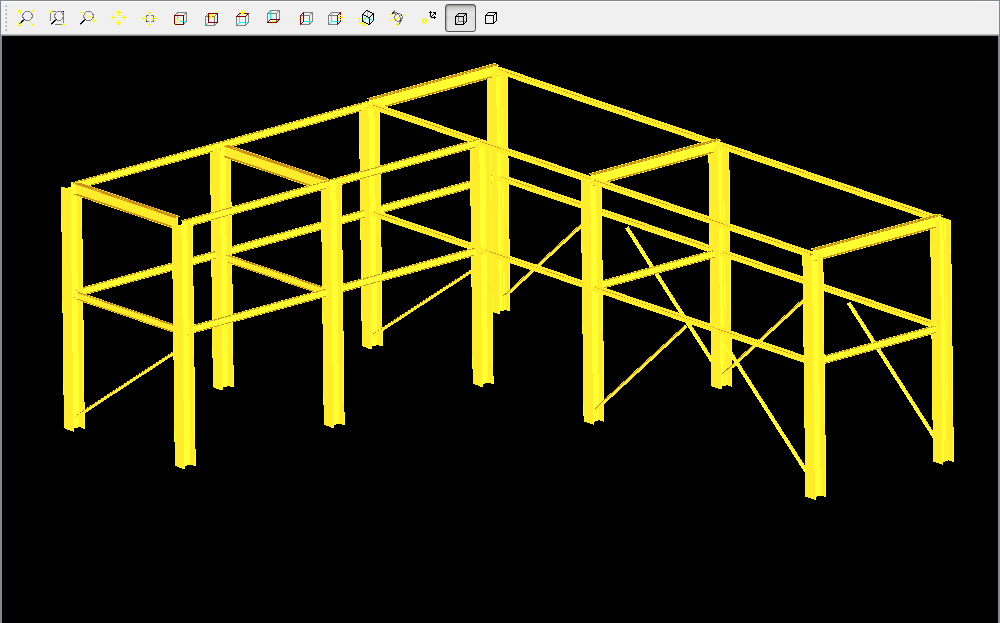Click the origin axis reset icon
This screenshot has width=1000, height=623.
pos(429,18)
